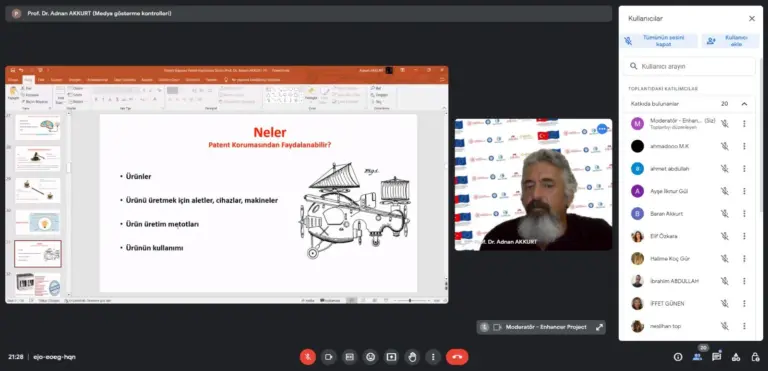Turn on the camera in the call bar
The image size is (768, 371).
pyautogui.click(x=329, y=357)
